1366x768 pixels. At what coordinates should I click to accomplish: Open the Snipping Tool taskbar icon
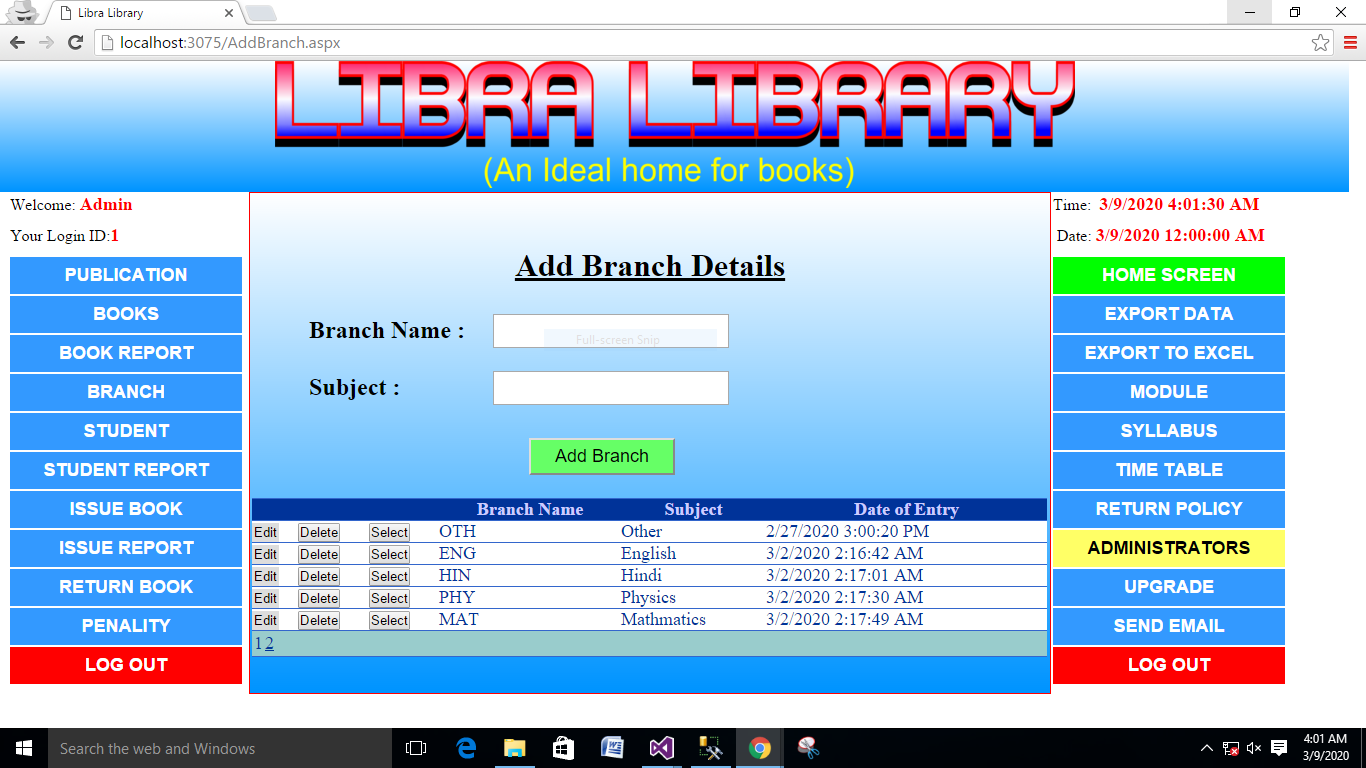[808, 748]
